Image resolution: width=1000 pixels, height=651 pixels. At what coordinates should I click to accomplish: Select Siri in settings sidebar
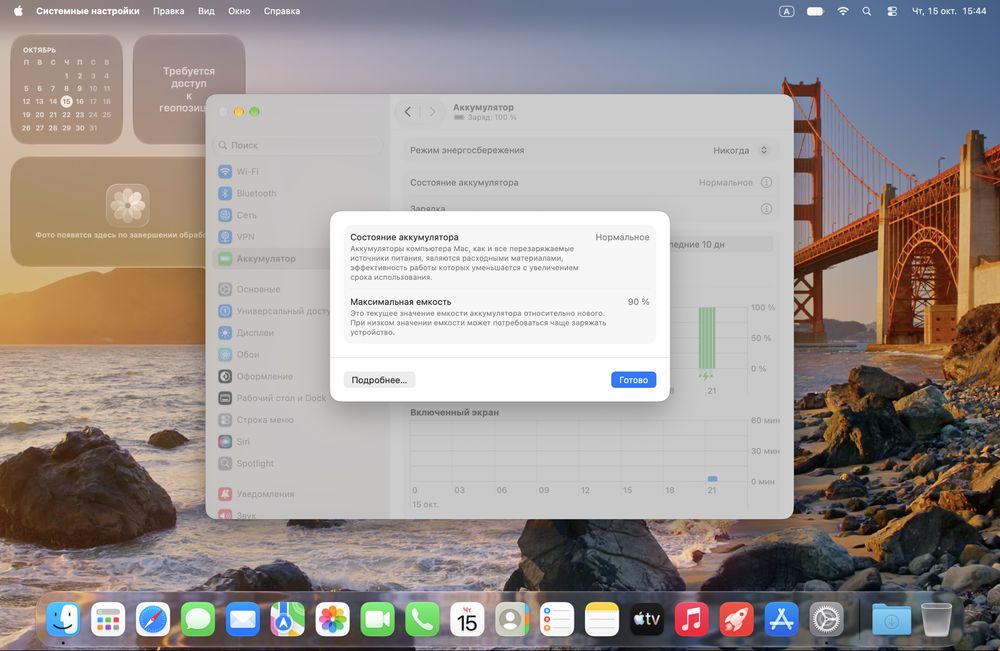(x=298, y=441)
